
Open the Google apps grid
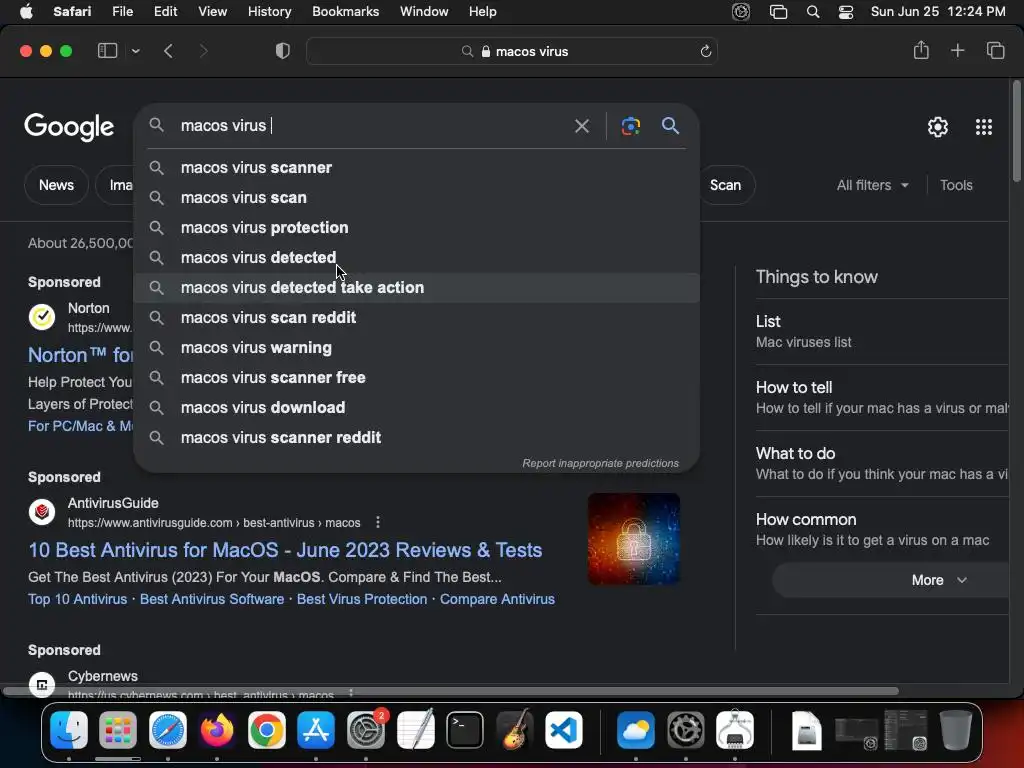coord(984,127)
